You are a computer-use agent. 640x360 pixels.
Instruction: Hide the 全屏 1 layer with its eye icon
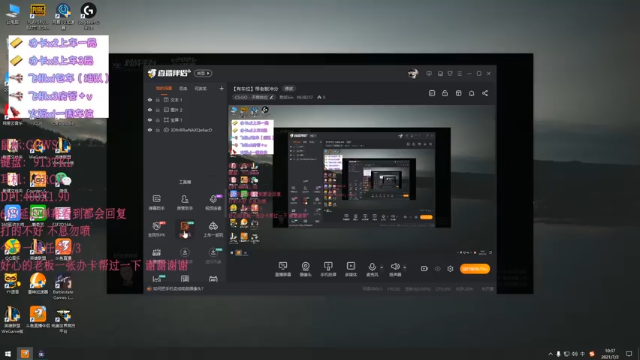[150, 120]
